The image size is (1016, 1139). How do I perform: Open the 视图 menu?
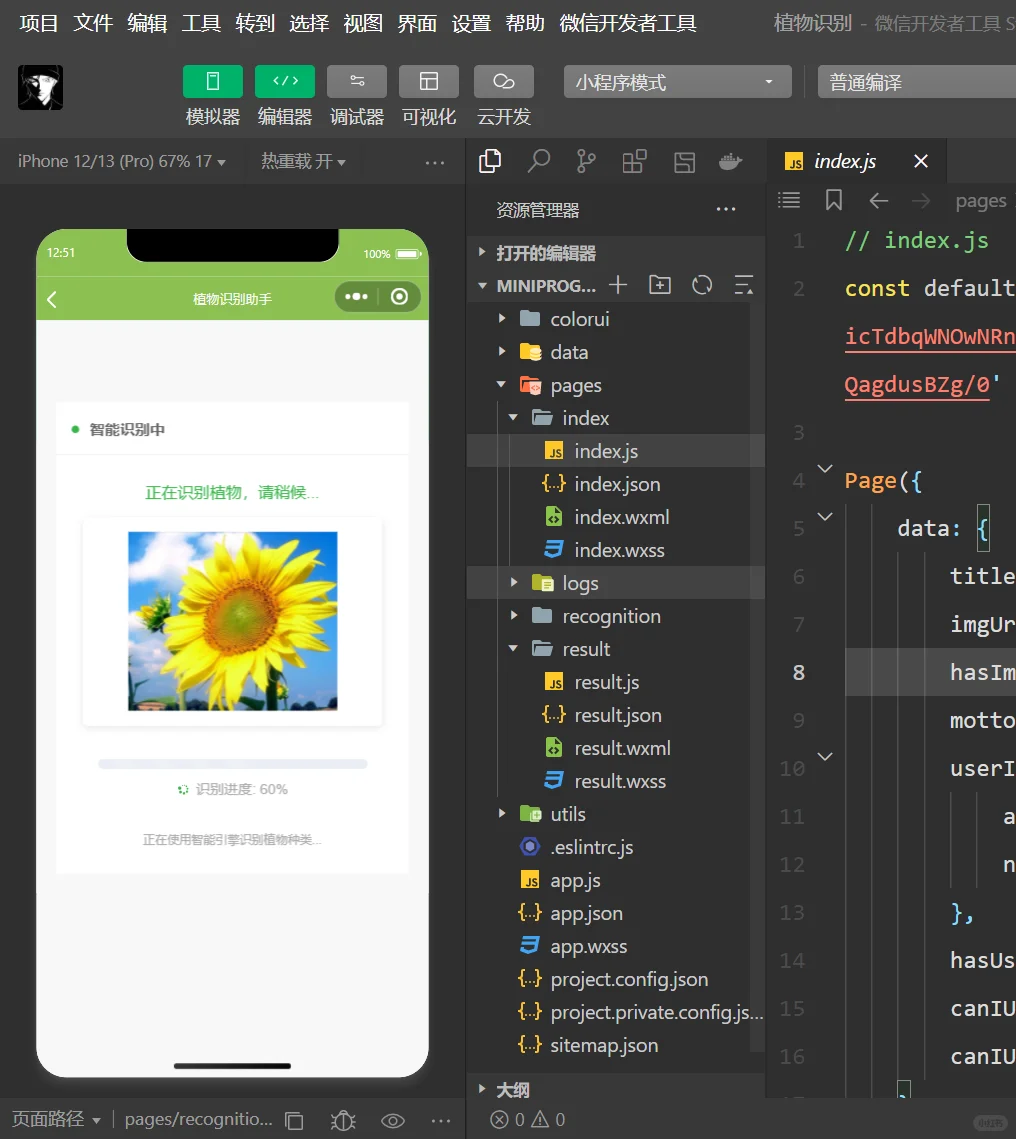pyautogui.click(x=363, y=23)
